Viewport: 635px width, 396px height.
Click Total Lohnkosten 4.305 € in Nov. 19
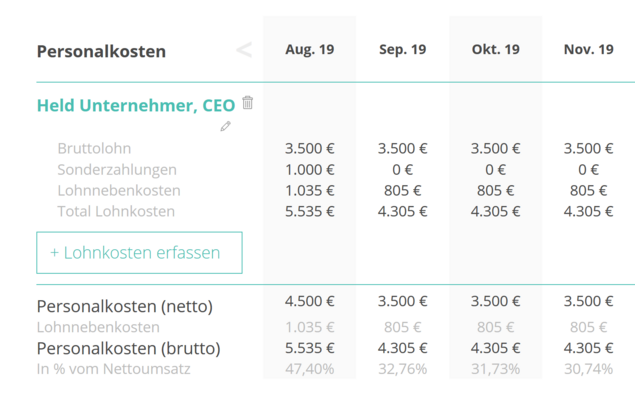coord(588,211)
